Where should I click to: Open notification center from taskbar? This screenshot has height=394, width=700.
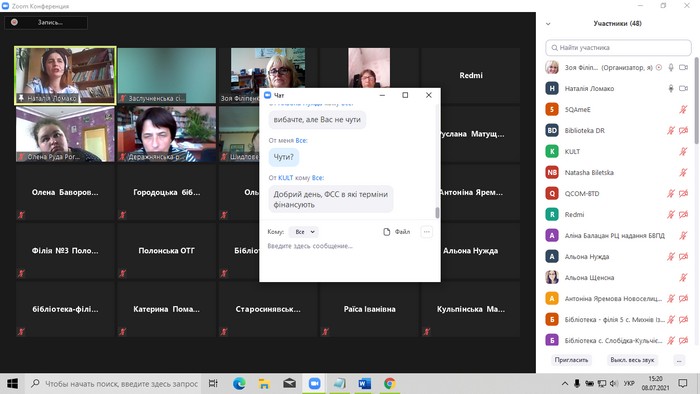(x=683, y=384)
